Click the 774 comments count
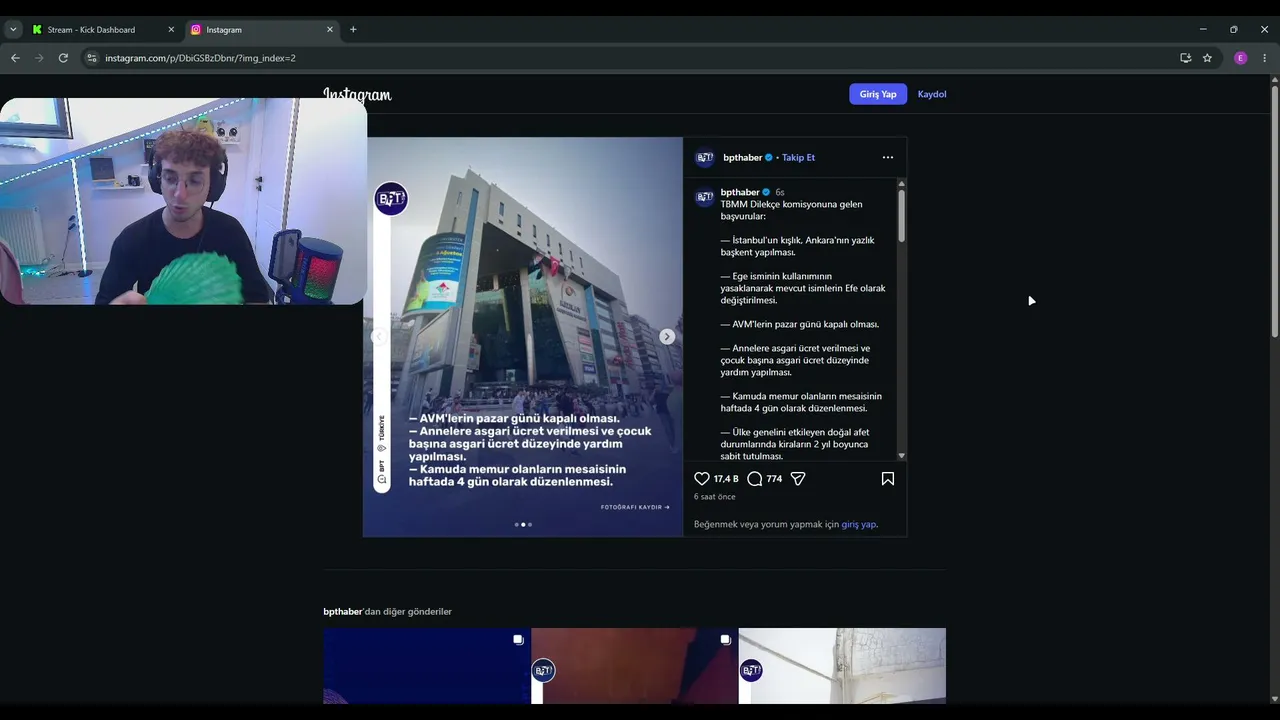 [774, 479]
